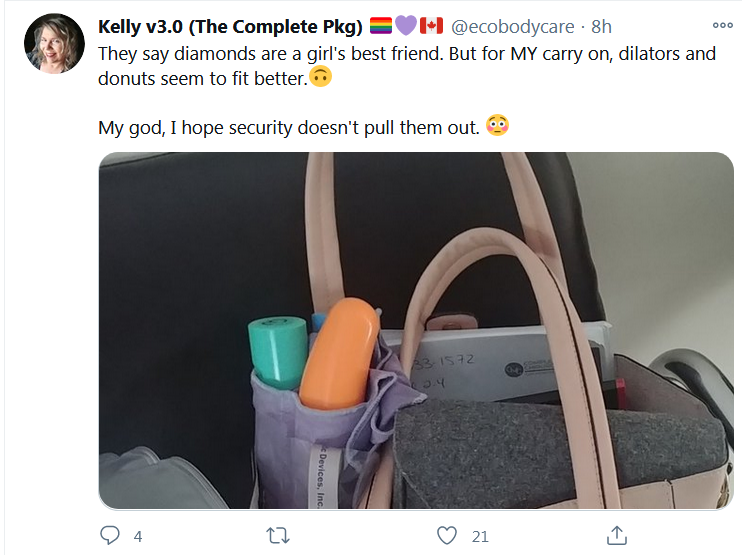Viewport: 742px width, 555px height.
Task: Visit the @ecobodycare handle
Action: coord(512,27)
